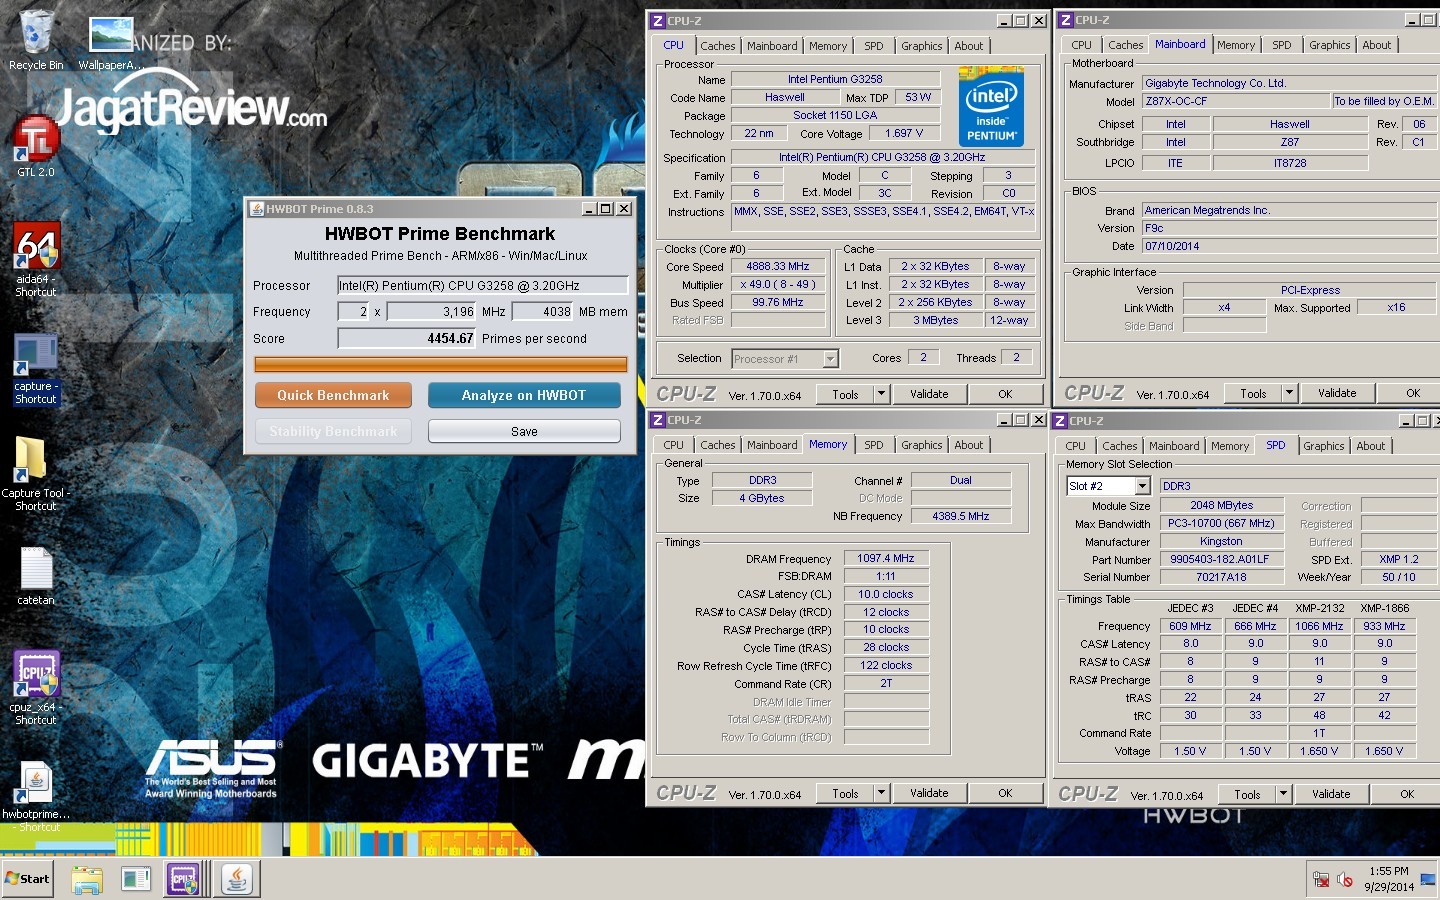Screen dimensions: 1440x900
Task: Select About tab in the Memory CPU-Z window
Action: (968, 445)
